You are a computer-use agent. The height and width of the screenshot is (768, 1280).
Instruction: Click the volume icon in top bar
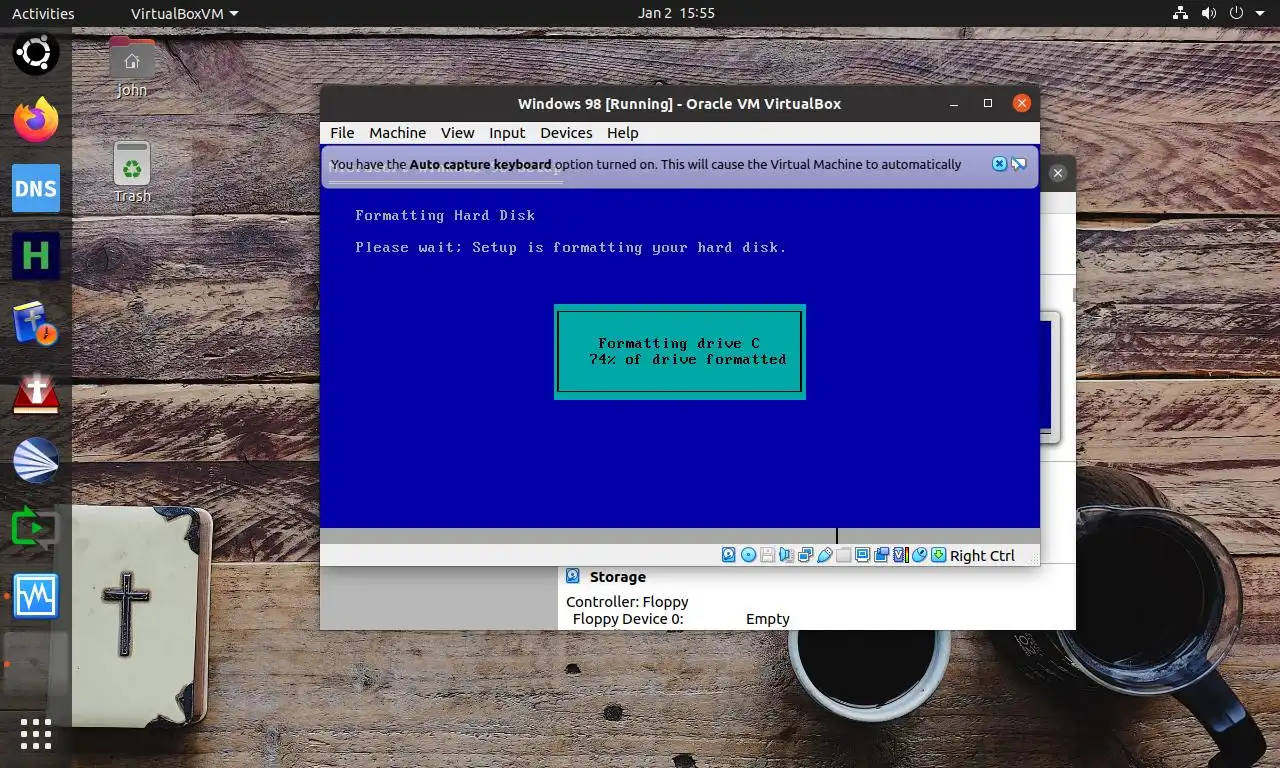[x=1209, y=13]
